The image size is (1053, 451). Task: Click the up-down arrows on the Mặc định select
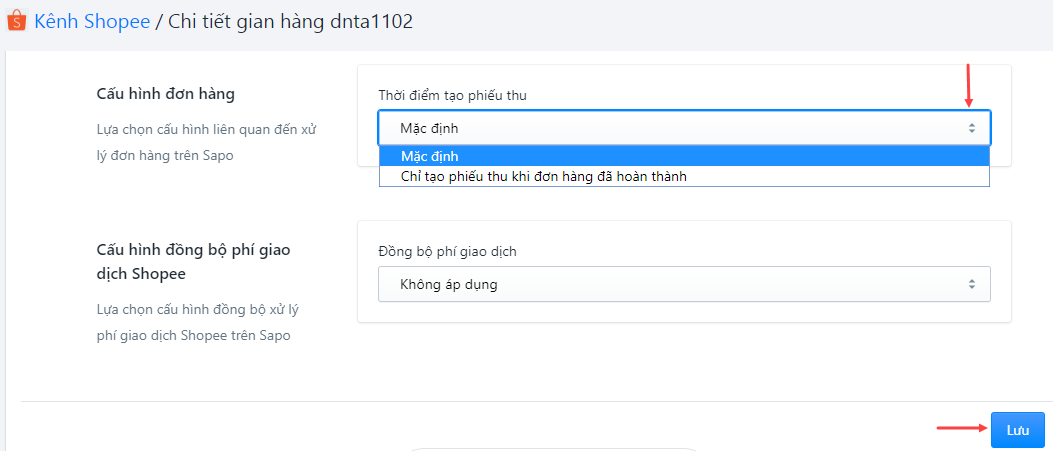tap(971, 128)
